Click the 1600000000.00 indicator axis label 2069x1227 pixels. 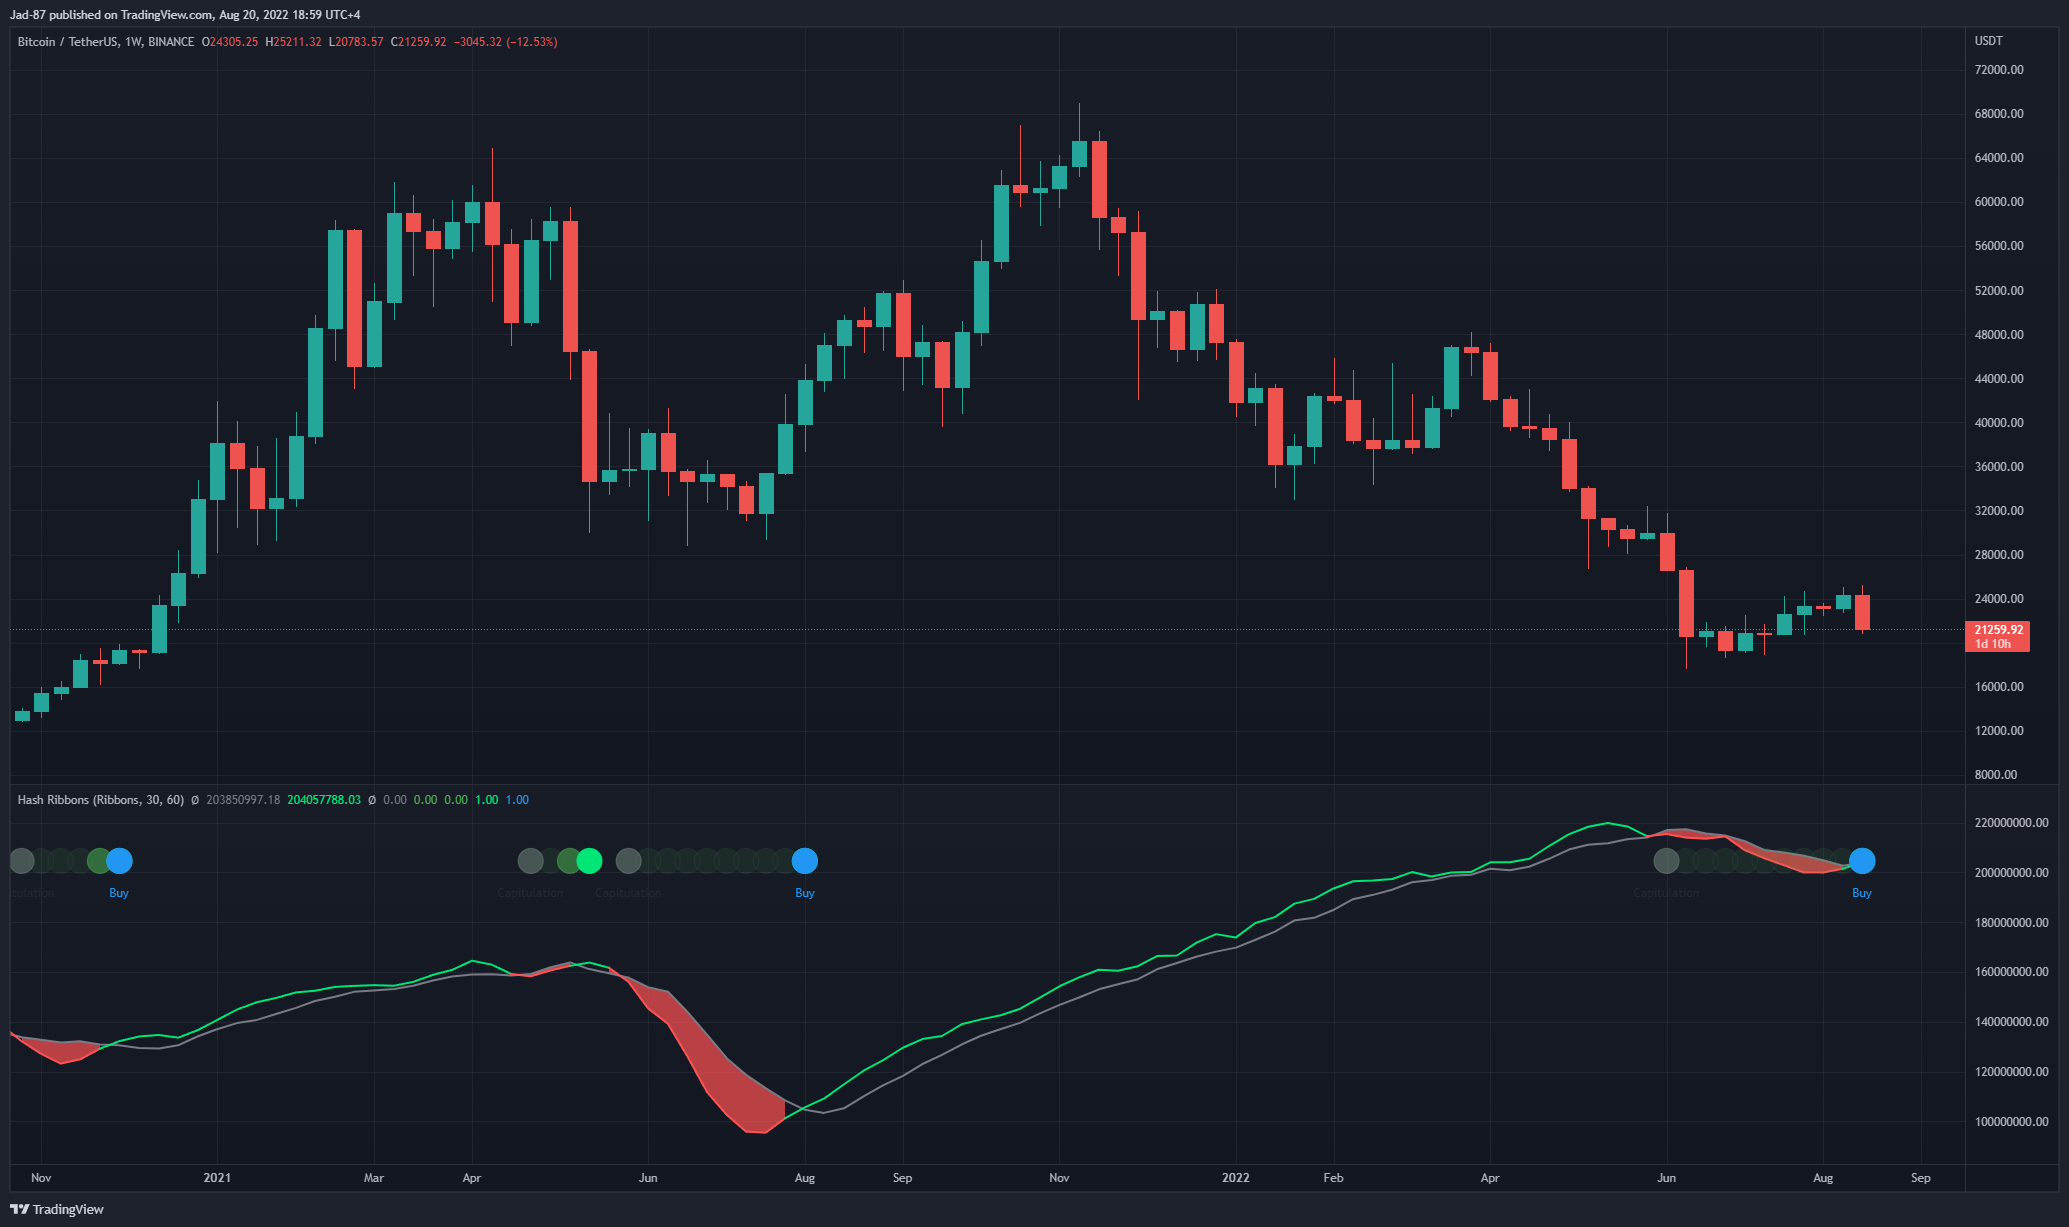[2011, 972]
